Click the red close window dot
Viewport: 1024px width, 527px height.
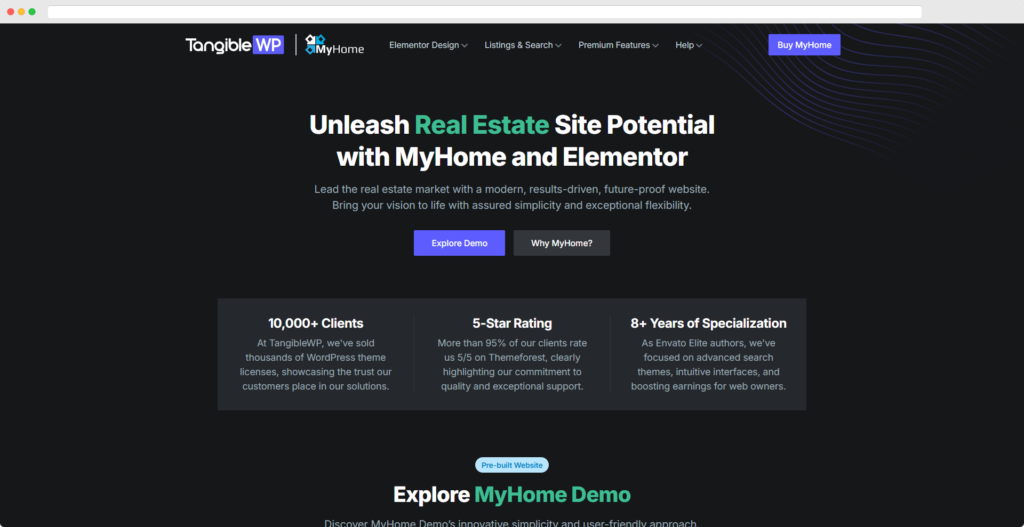coord(10,12)
